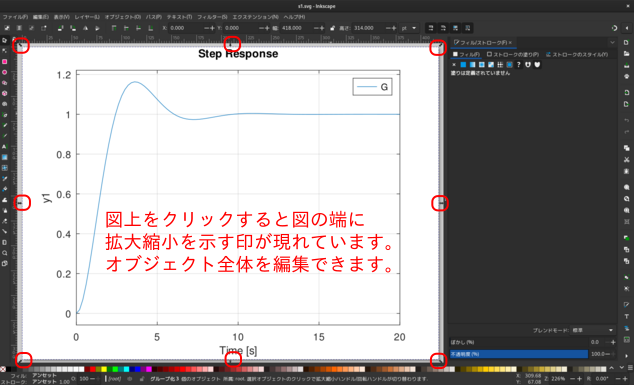Copy selection via command bar icon

pos(626,148)
